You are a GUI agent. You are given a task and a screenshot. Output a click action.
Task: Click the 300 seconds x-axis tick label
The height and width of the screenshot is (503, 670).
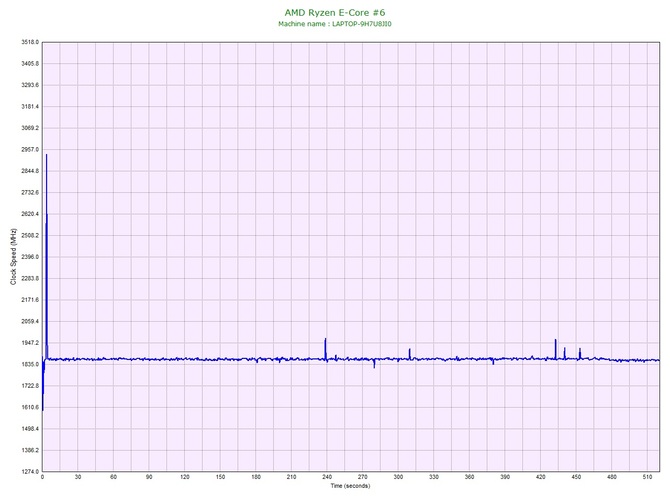point(398,477)
